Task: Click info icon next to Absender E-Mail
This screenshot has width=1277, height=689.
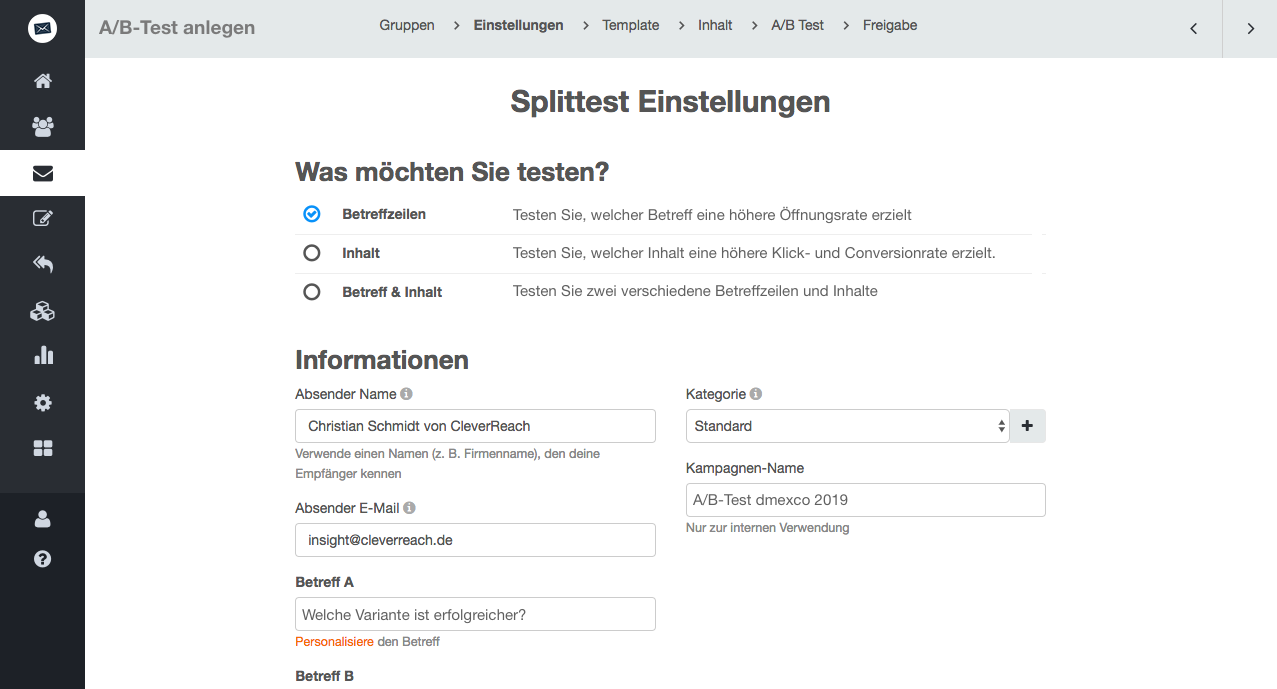Action: click(x=410, y=508)
